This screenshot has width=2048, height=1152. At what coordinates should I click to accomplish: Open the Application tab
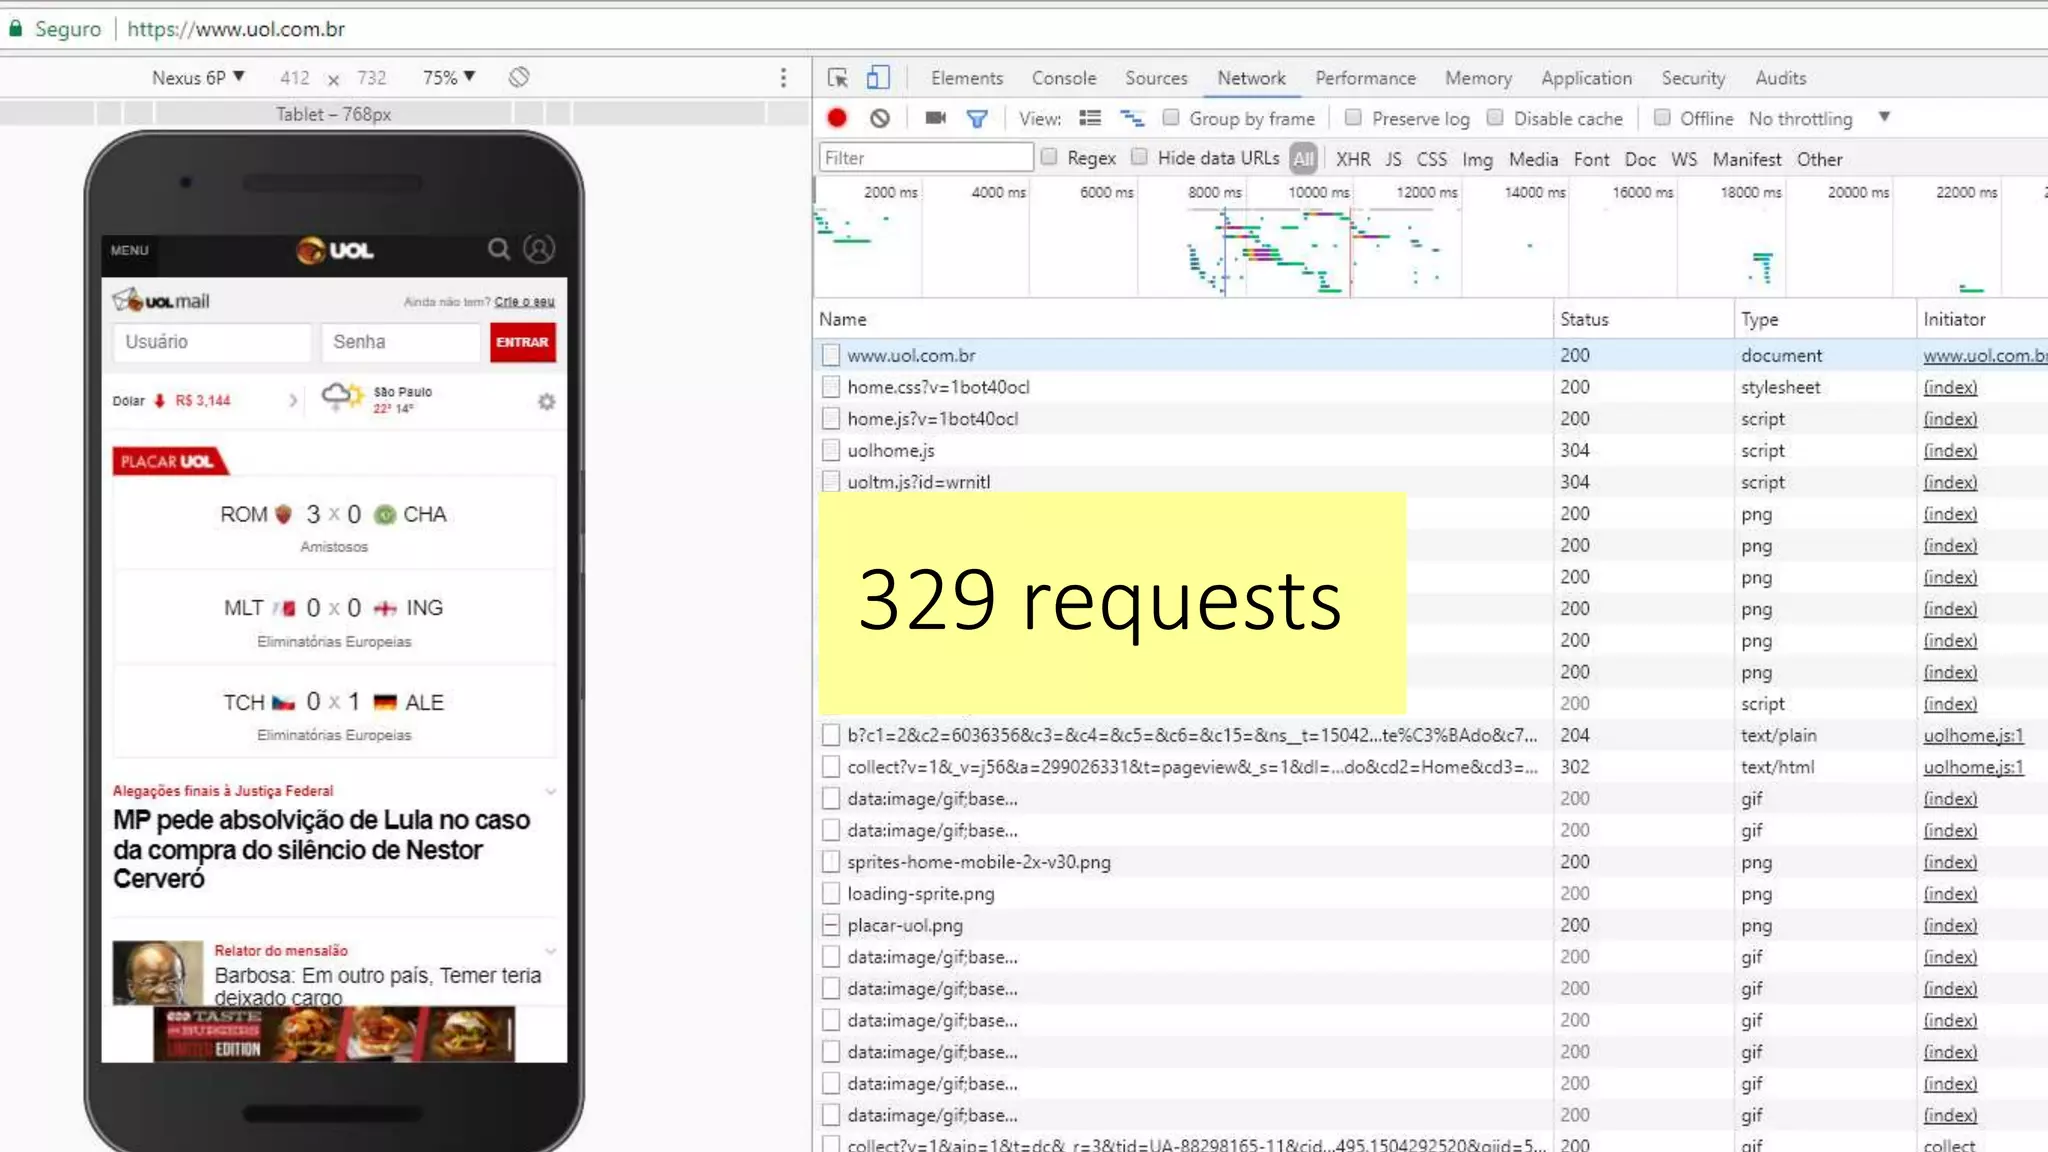(1586, 78)
